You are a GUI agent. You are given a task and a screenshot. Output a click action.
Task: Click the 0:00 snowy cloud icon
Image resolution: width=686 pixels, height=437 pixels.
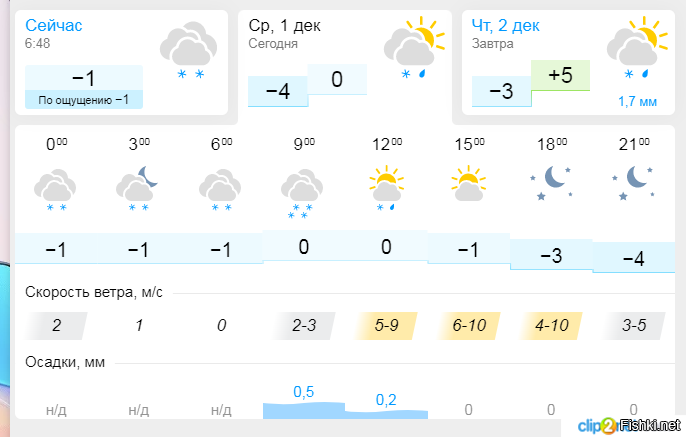[x=56, y=190]
